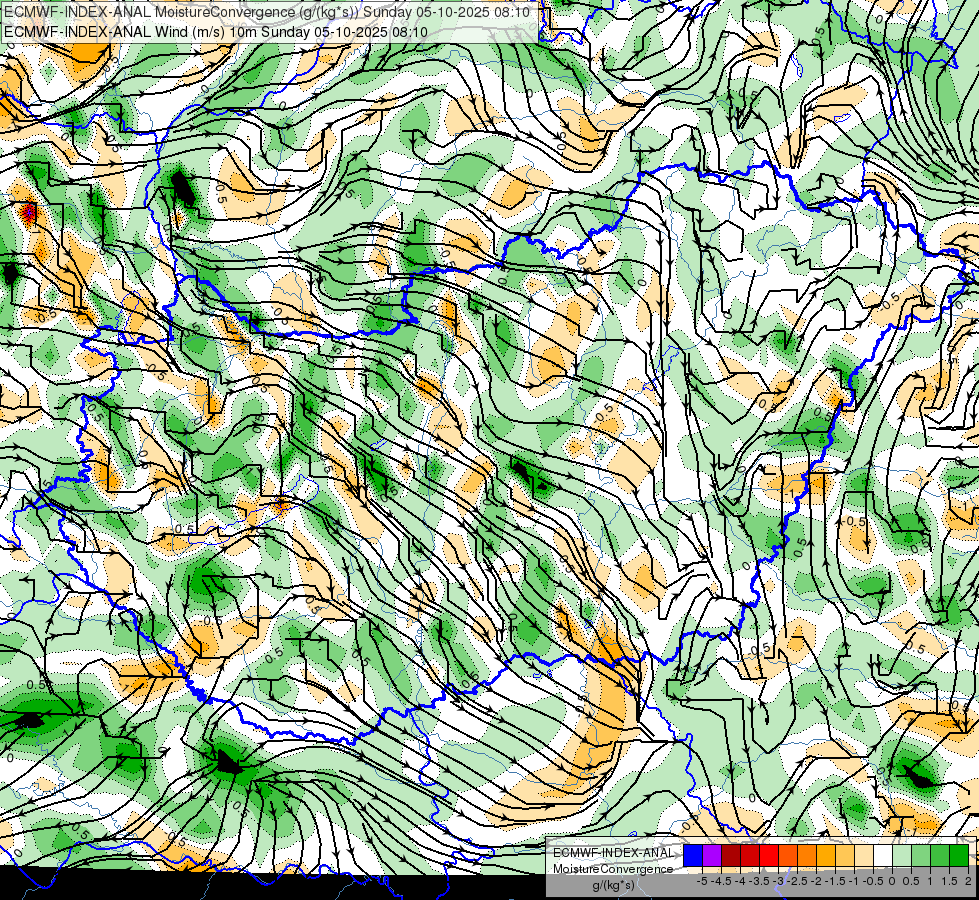Click the palest green legend swatch
This screenshot has height=900, width=979.
(x=902, y=855)
